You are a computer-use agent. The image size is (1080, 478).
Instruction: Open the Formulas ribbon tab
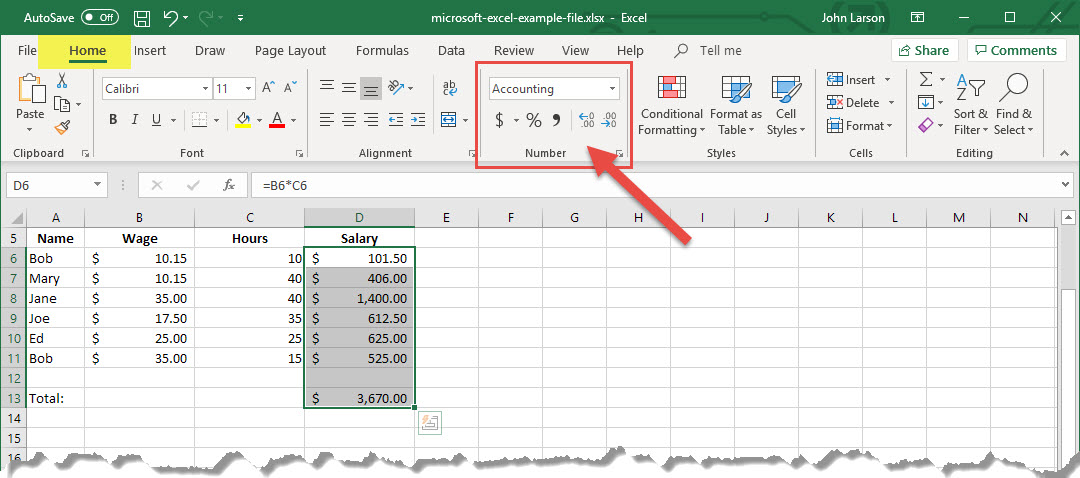coord(382,50)
